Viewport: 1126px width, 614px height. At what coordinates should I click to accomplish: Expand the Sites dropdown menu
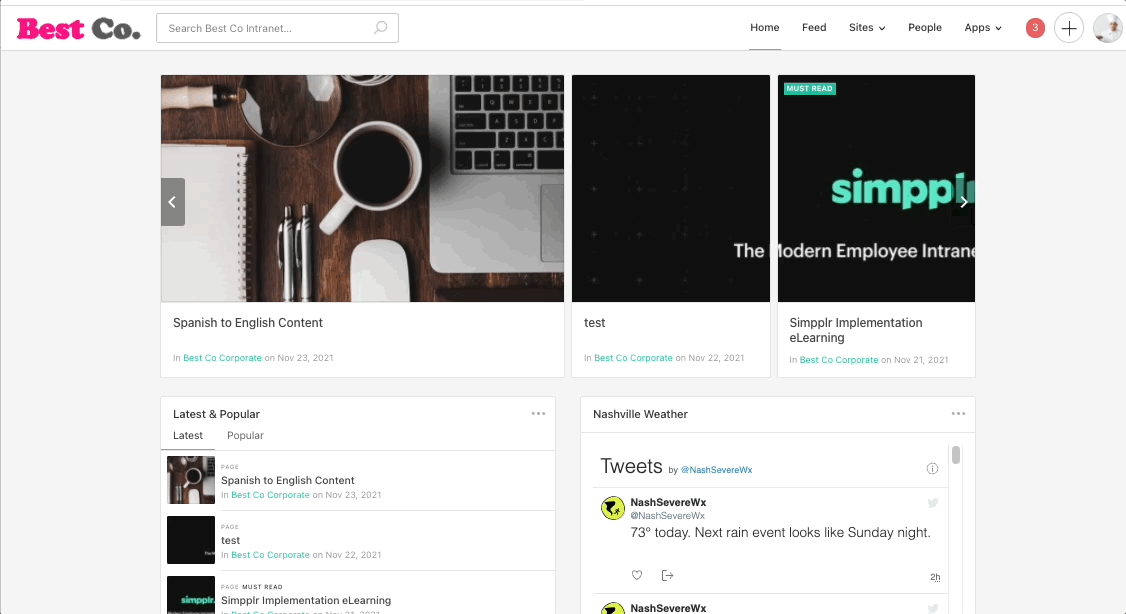click(x=867, y=27)
